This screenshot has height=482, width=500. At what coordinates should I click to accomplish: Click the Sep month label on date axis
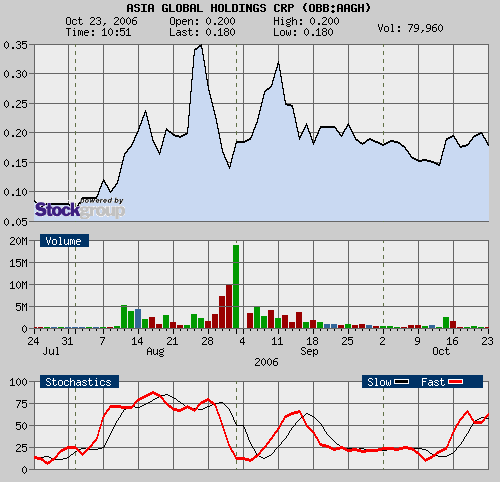click(x=309, y=351)
